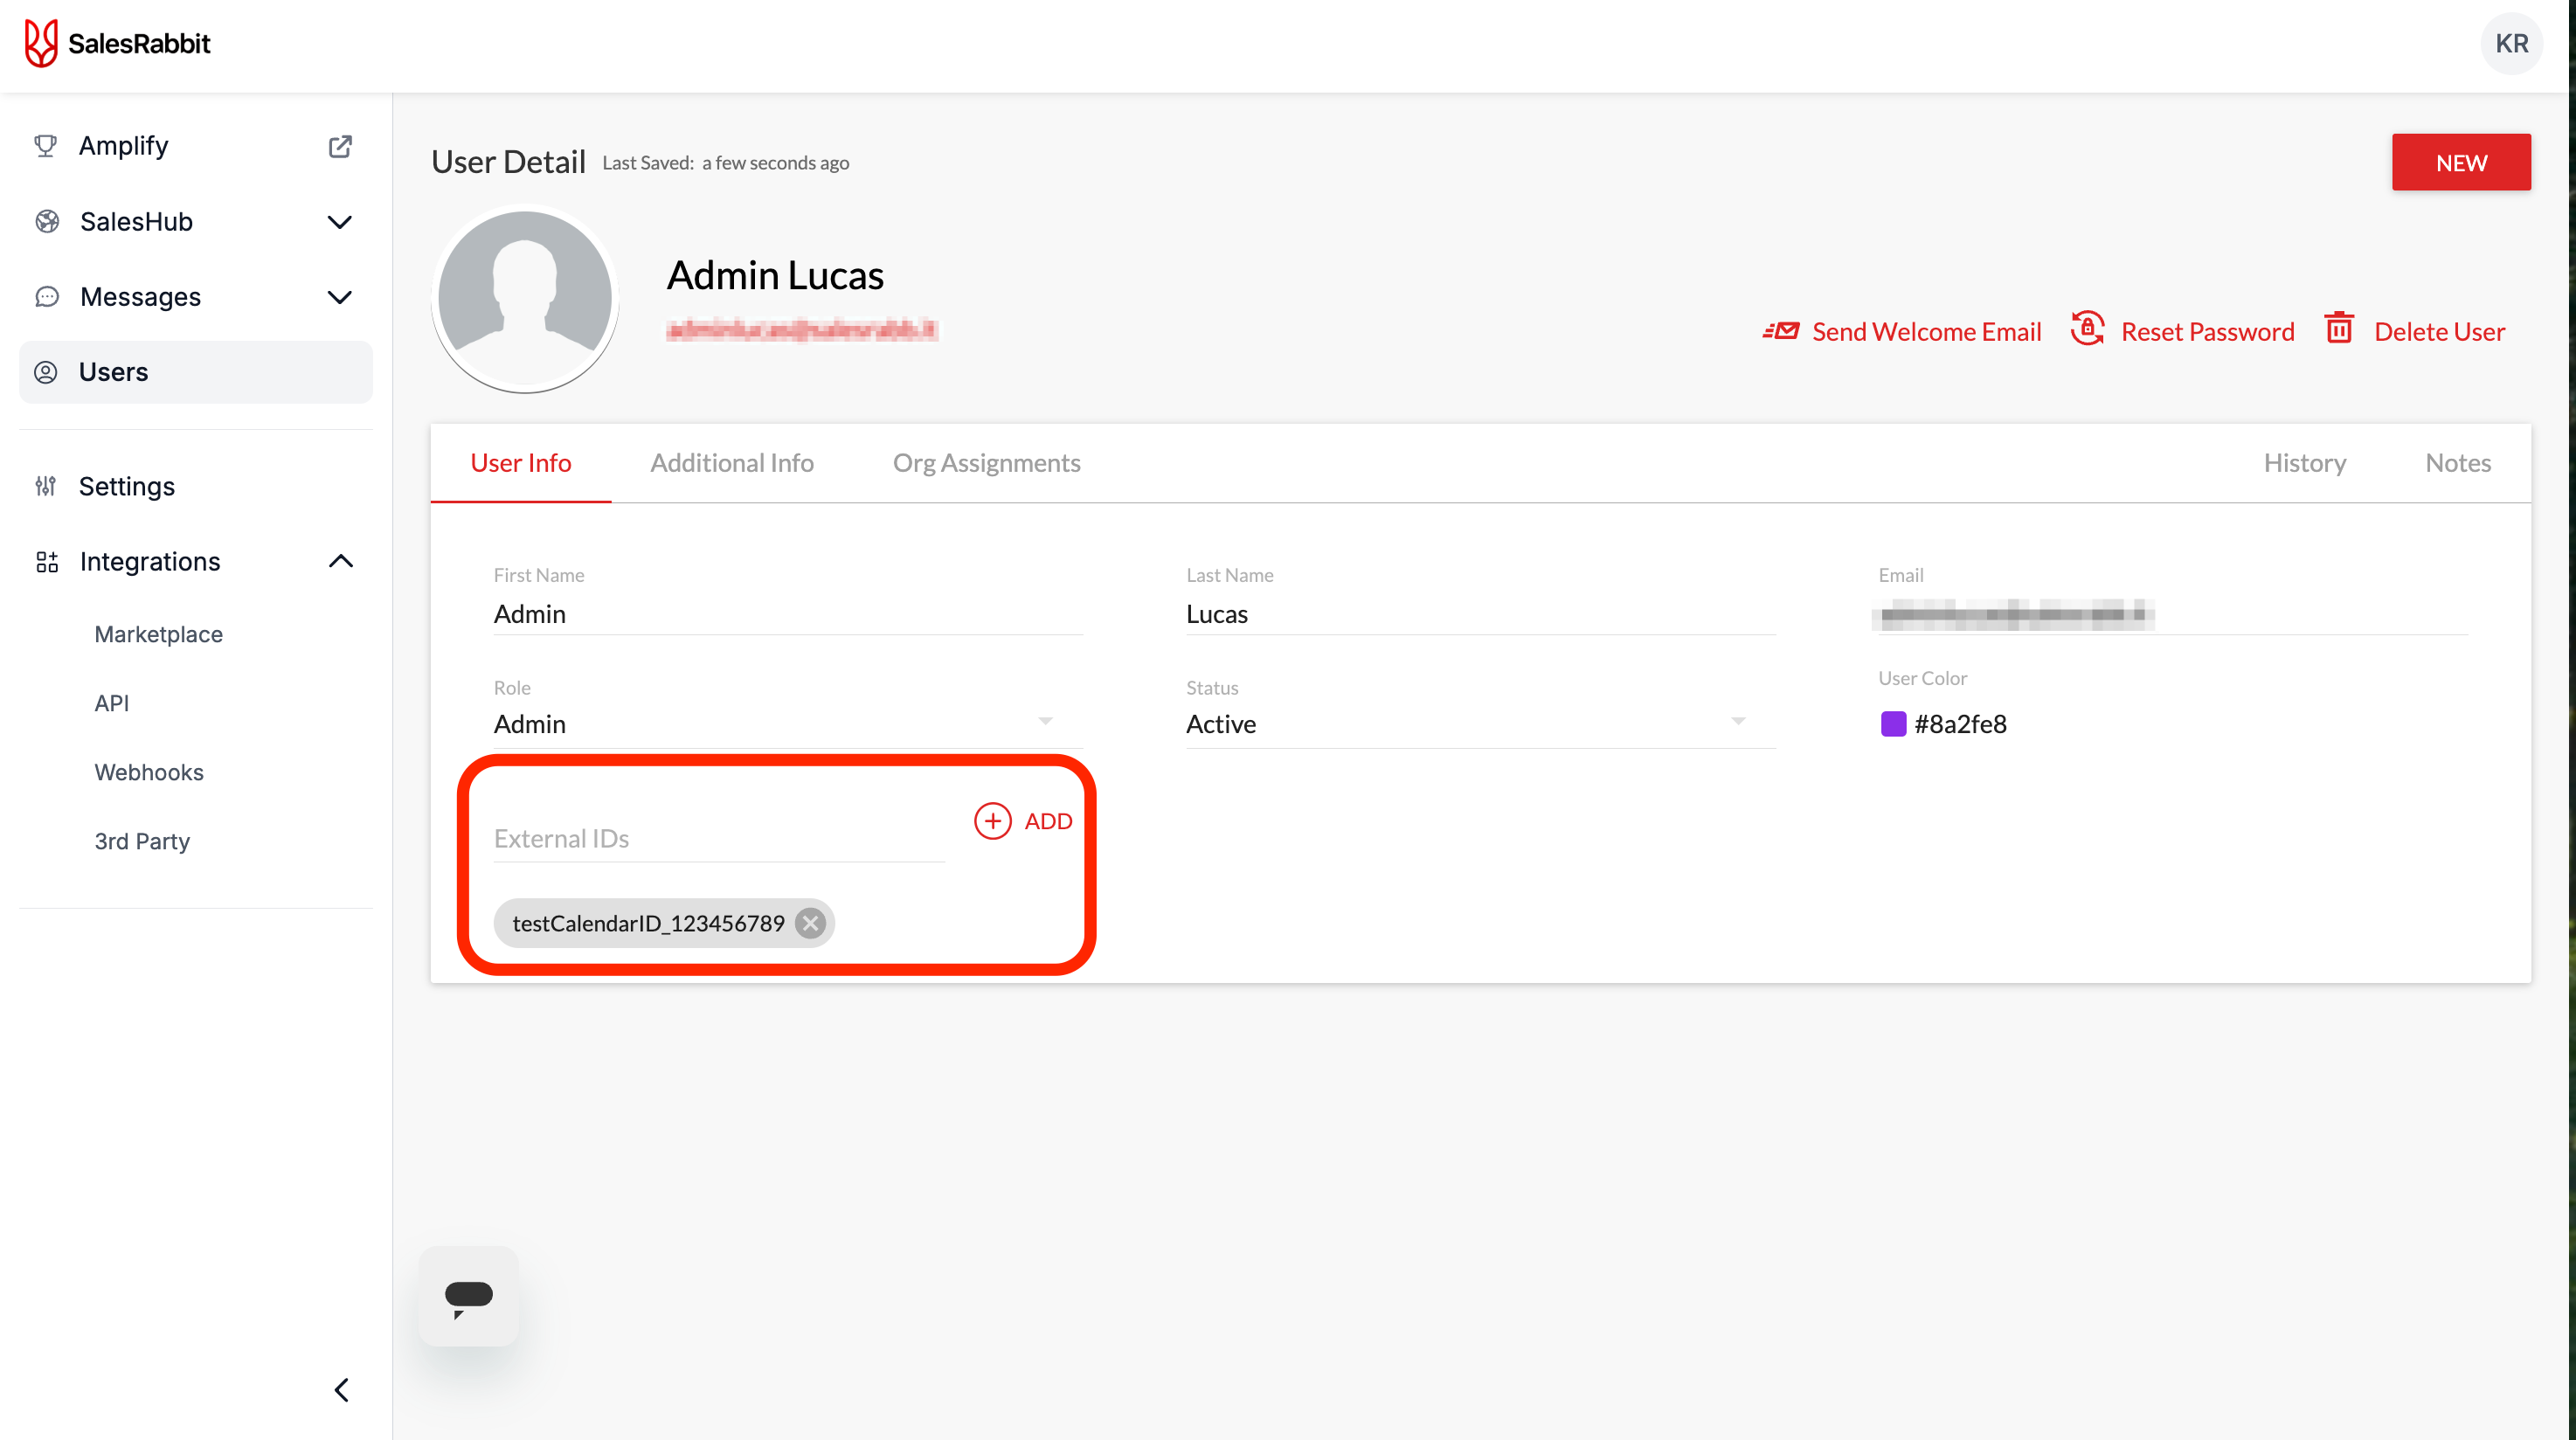Collapse the sidebar with left chevron

coord(341,1390)
